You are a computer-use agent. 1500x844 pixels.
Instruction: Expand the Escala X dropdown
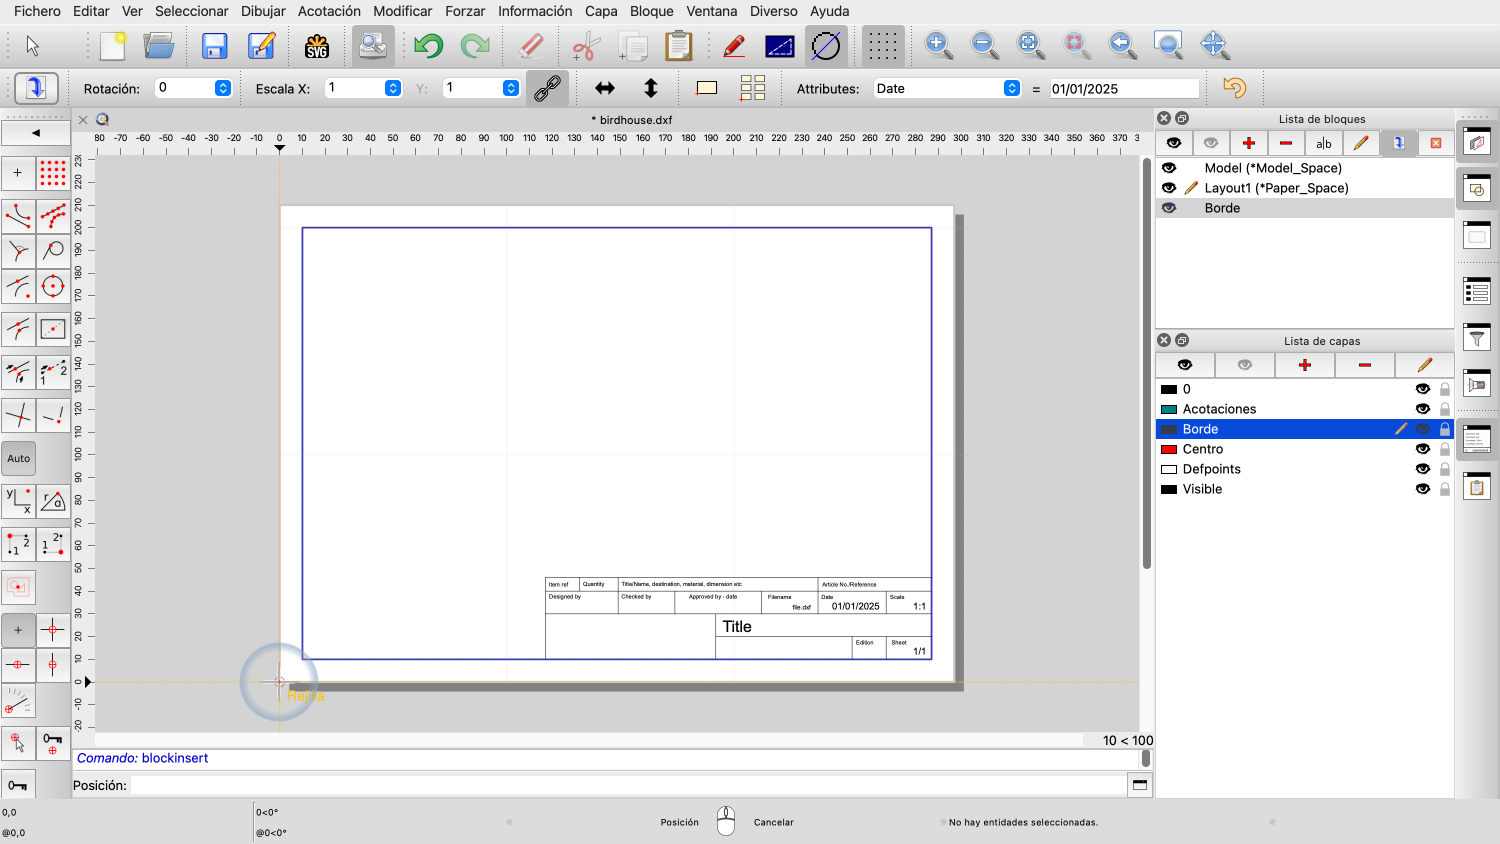393,88
